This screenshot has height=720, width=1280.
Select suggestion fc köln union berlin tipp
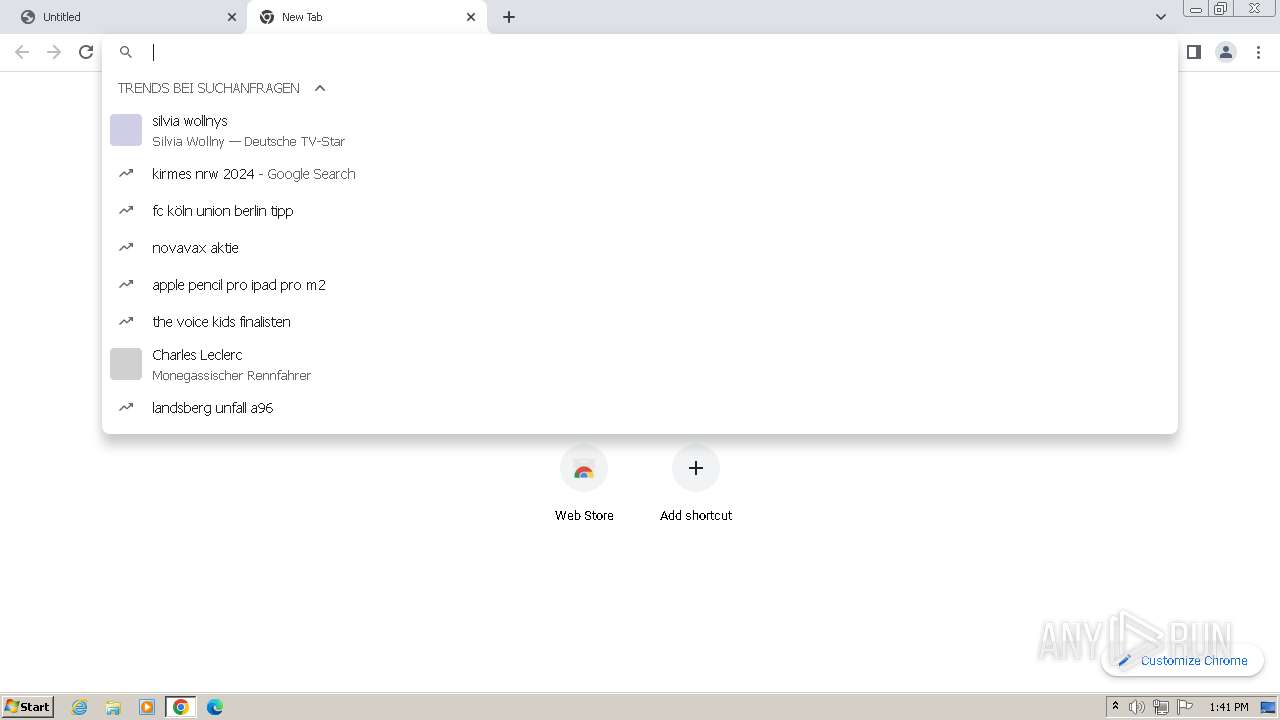(x=640, y=211)
